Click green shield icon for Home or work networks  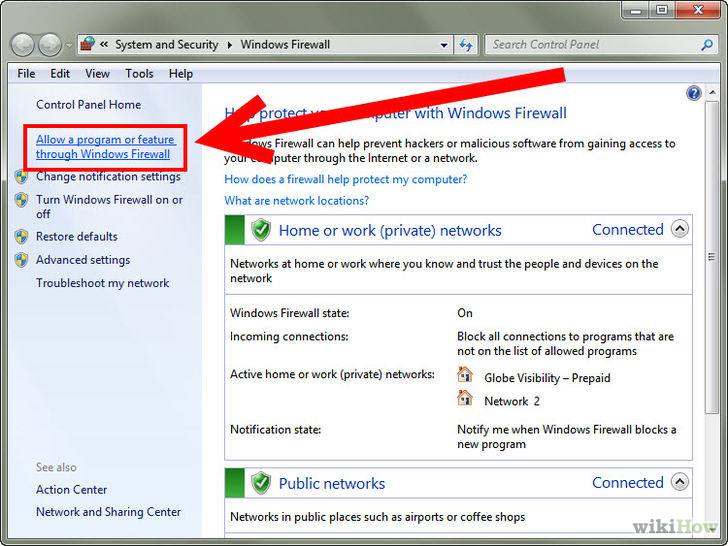click(x=261, y=230)
